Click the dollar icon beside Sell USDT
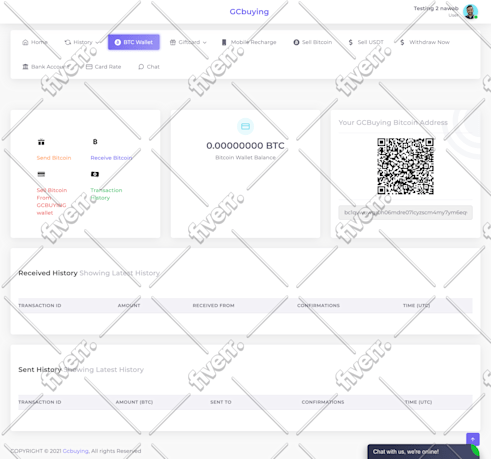The image size is (491, 459). tap(351, 42)
